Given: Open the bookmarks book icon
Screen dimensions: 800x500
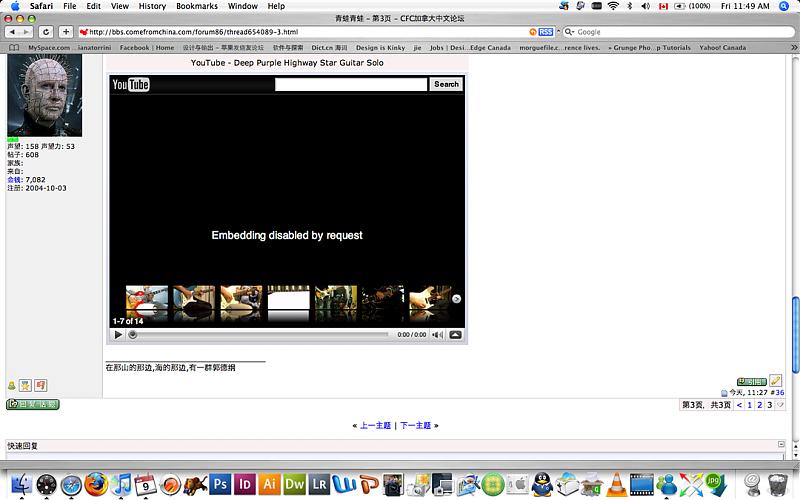Looking at the screenshot, I should [x=14, y=47].
